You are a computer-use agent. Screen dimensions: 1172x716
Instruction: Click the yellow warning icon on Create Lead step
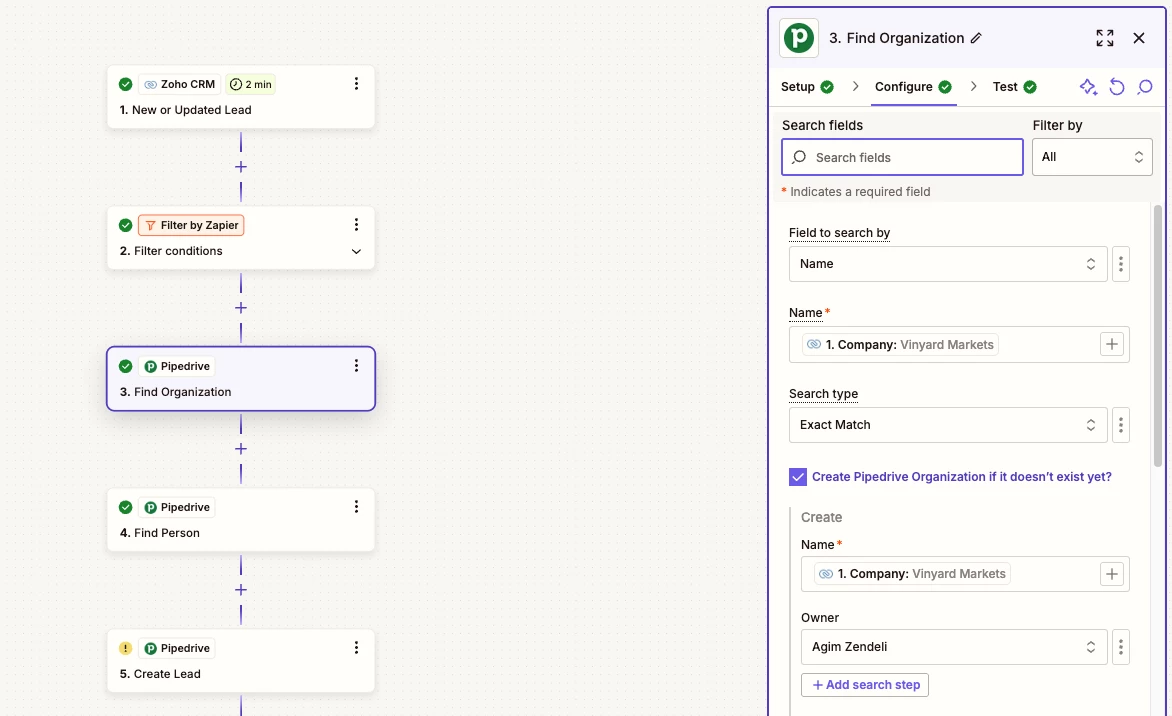point(126,648)
